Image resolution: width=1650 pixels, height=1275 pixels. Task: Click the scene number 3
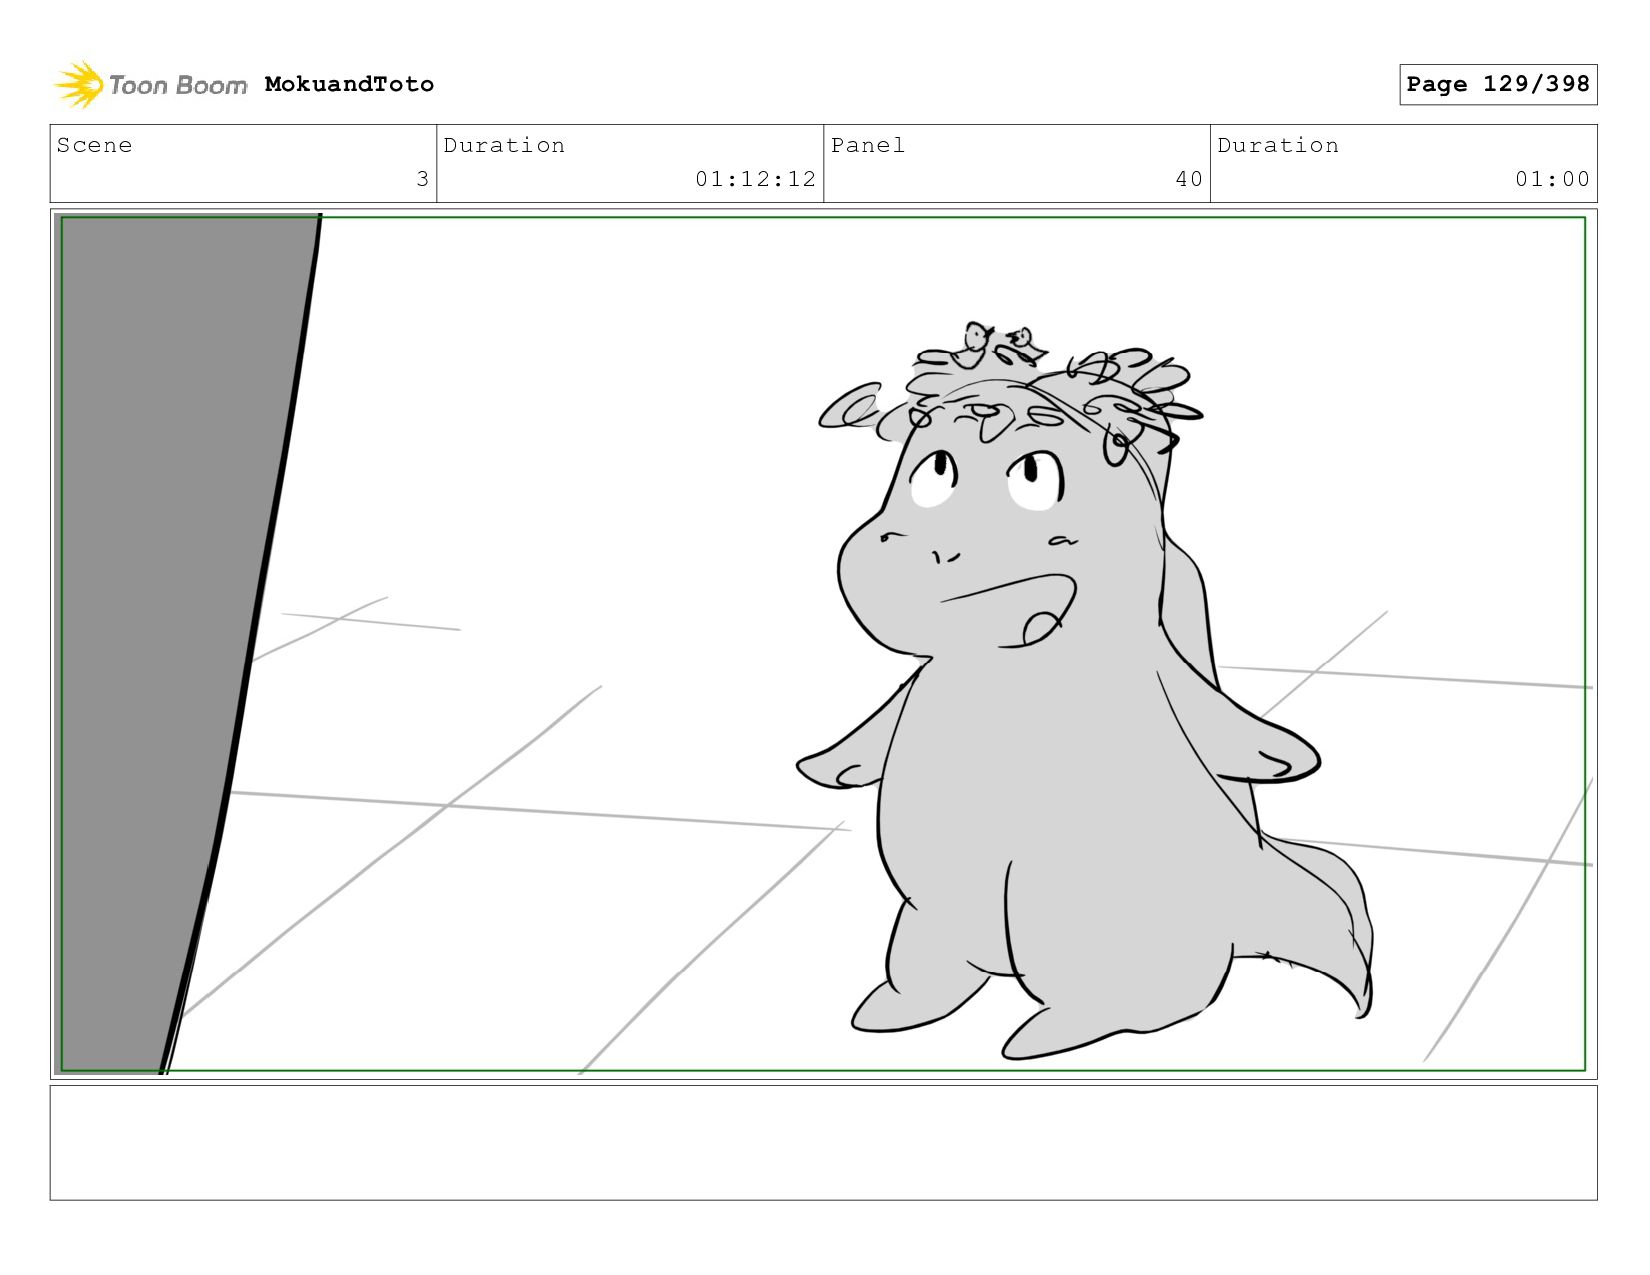point(422,179)
